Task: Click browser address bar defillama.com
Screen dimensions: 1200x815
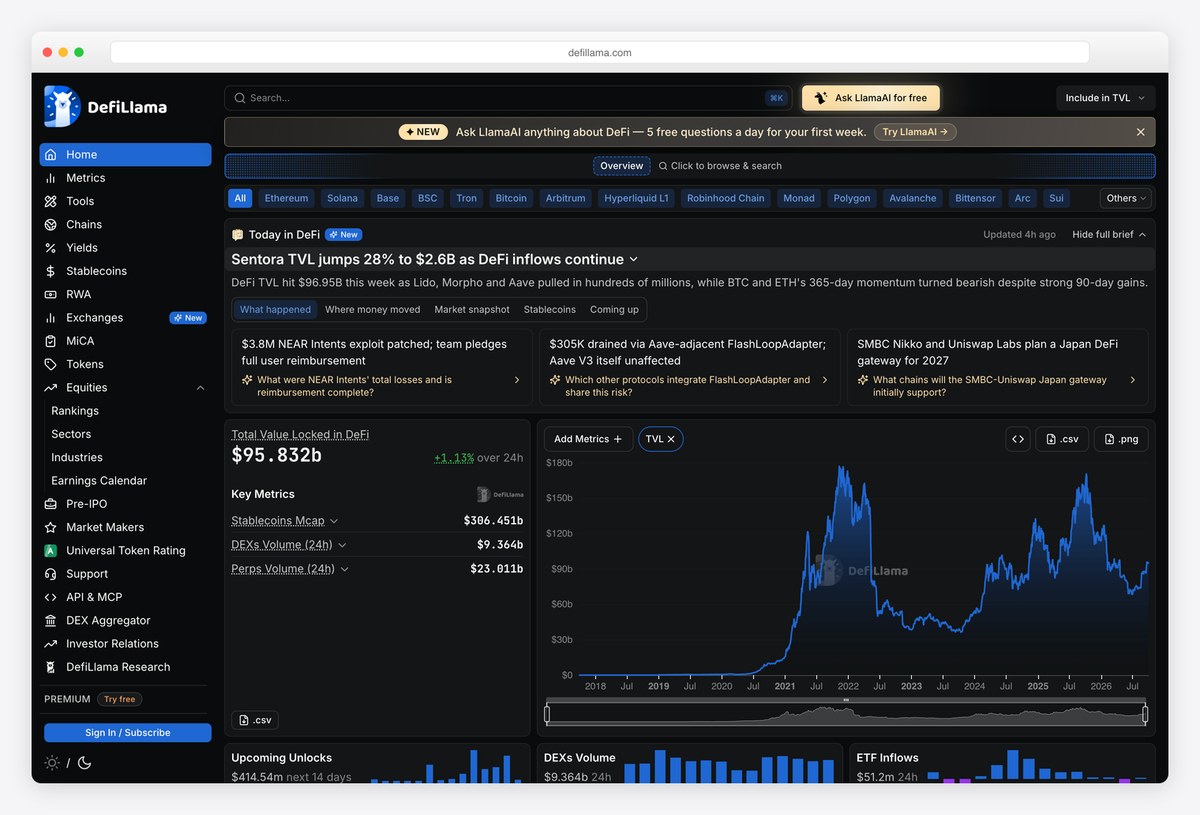Action: click(600, 52)
